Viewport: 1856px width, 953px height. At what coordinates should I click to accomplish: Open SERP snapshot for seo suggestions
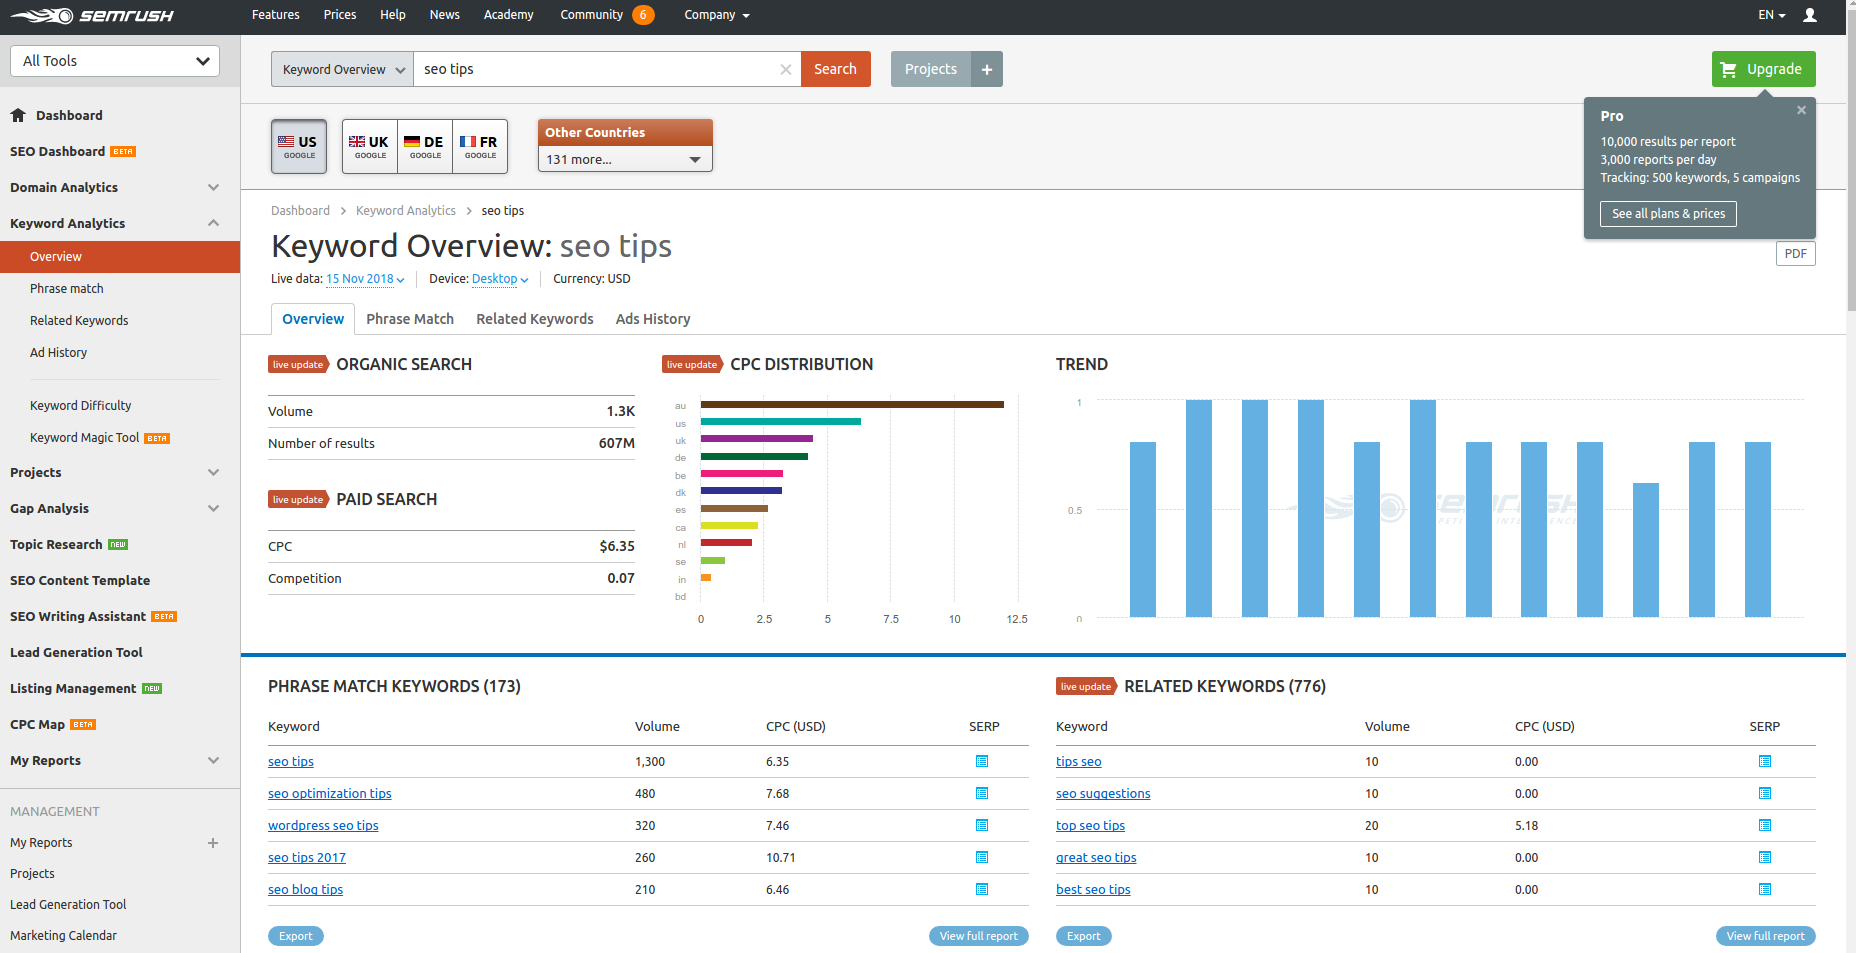click(1765, 793)
